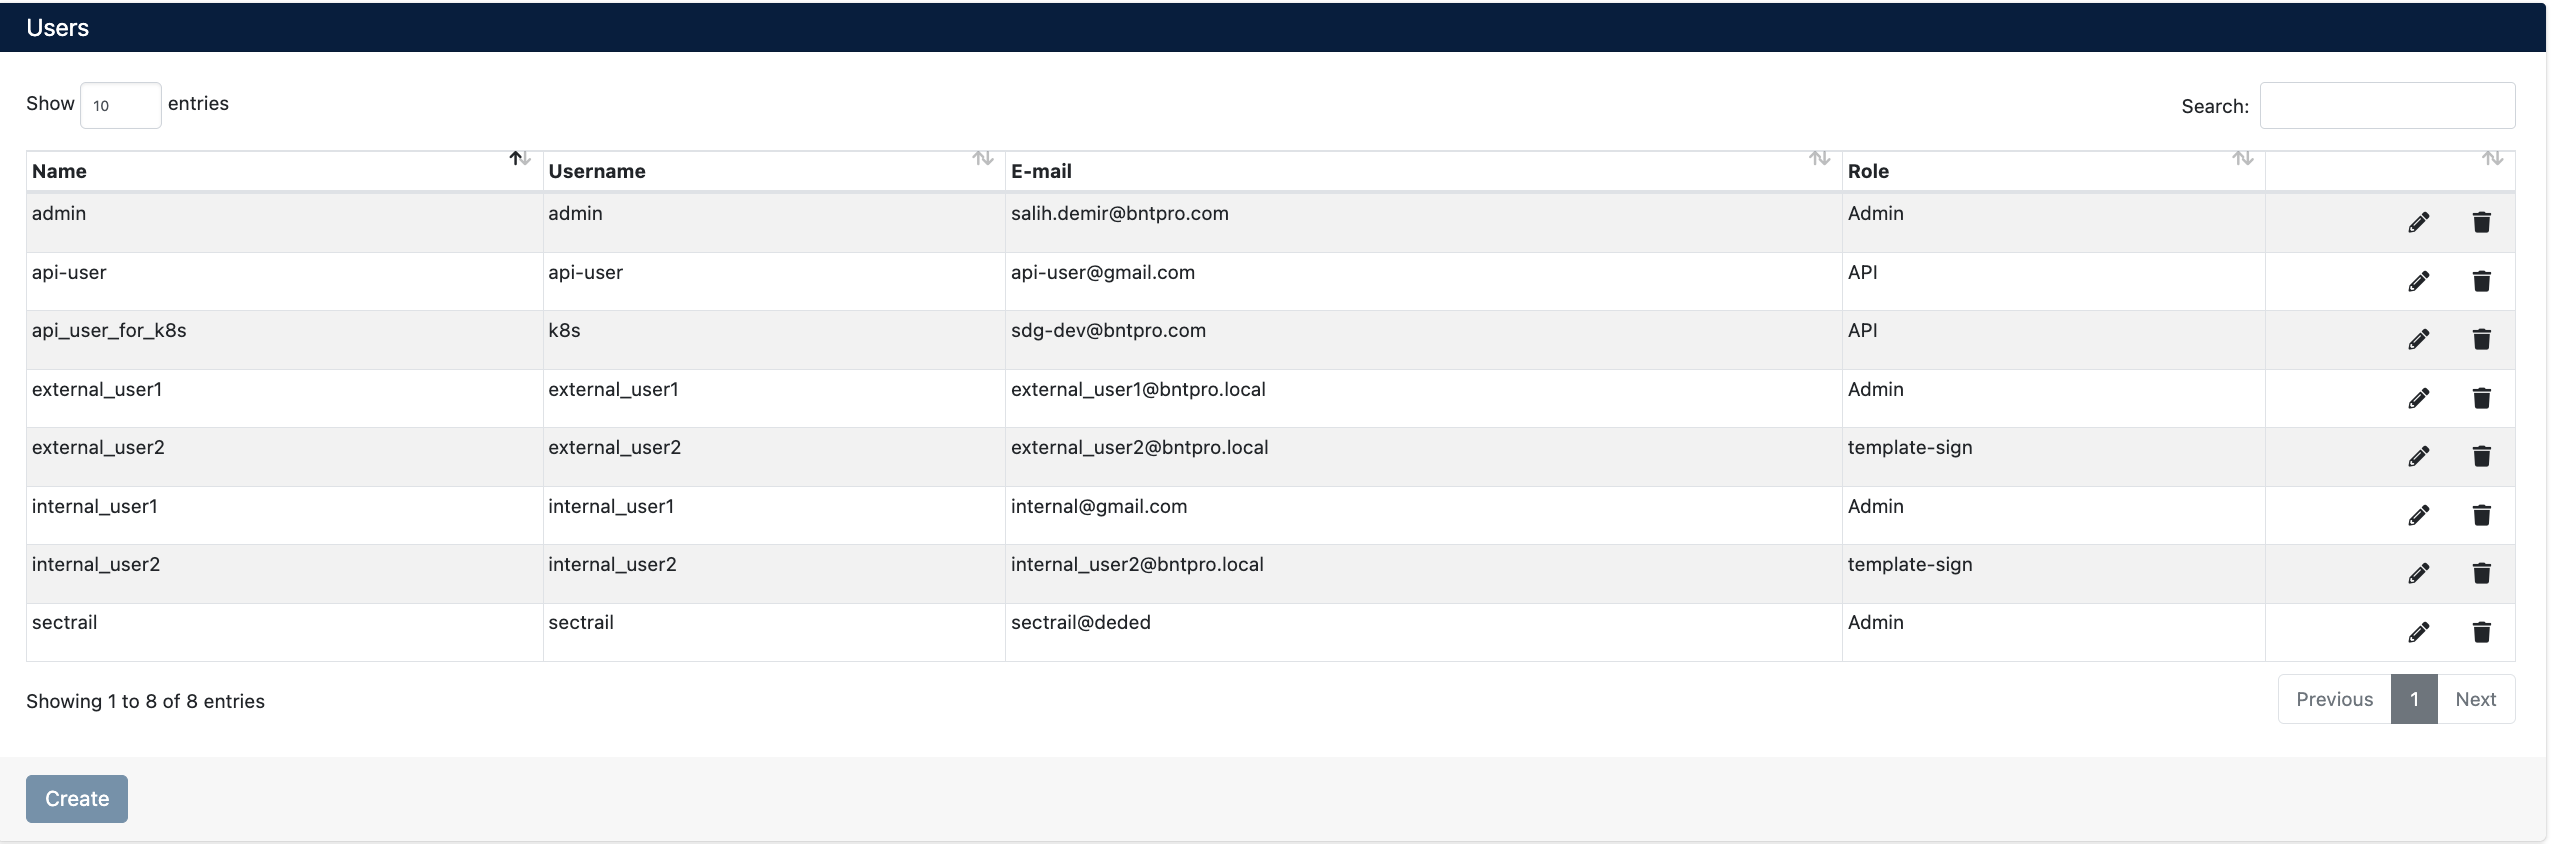
Task: Go to Previous page of users
Action: coord(2334,699)
